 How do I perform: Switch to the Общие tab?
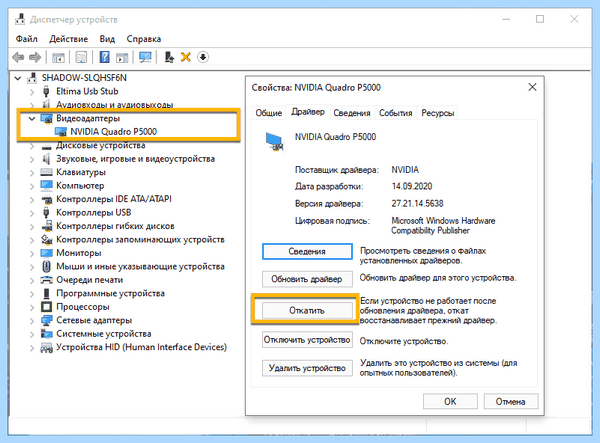[269, 113]
